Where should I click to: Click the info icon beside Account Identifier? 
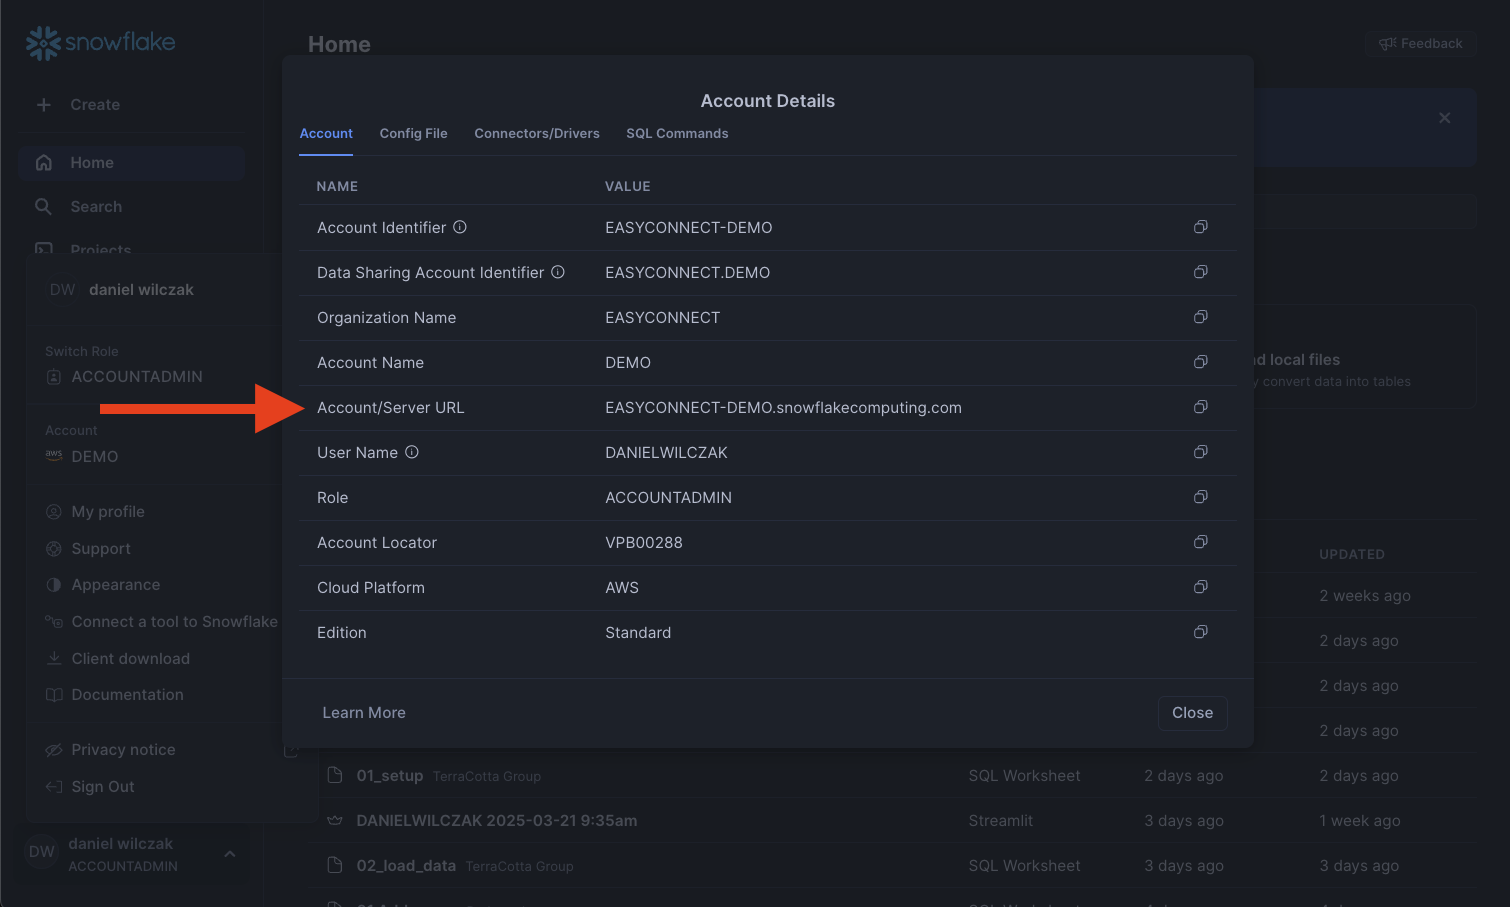click(x=460, y=227)
